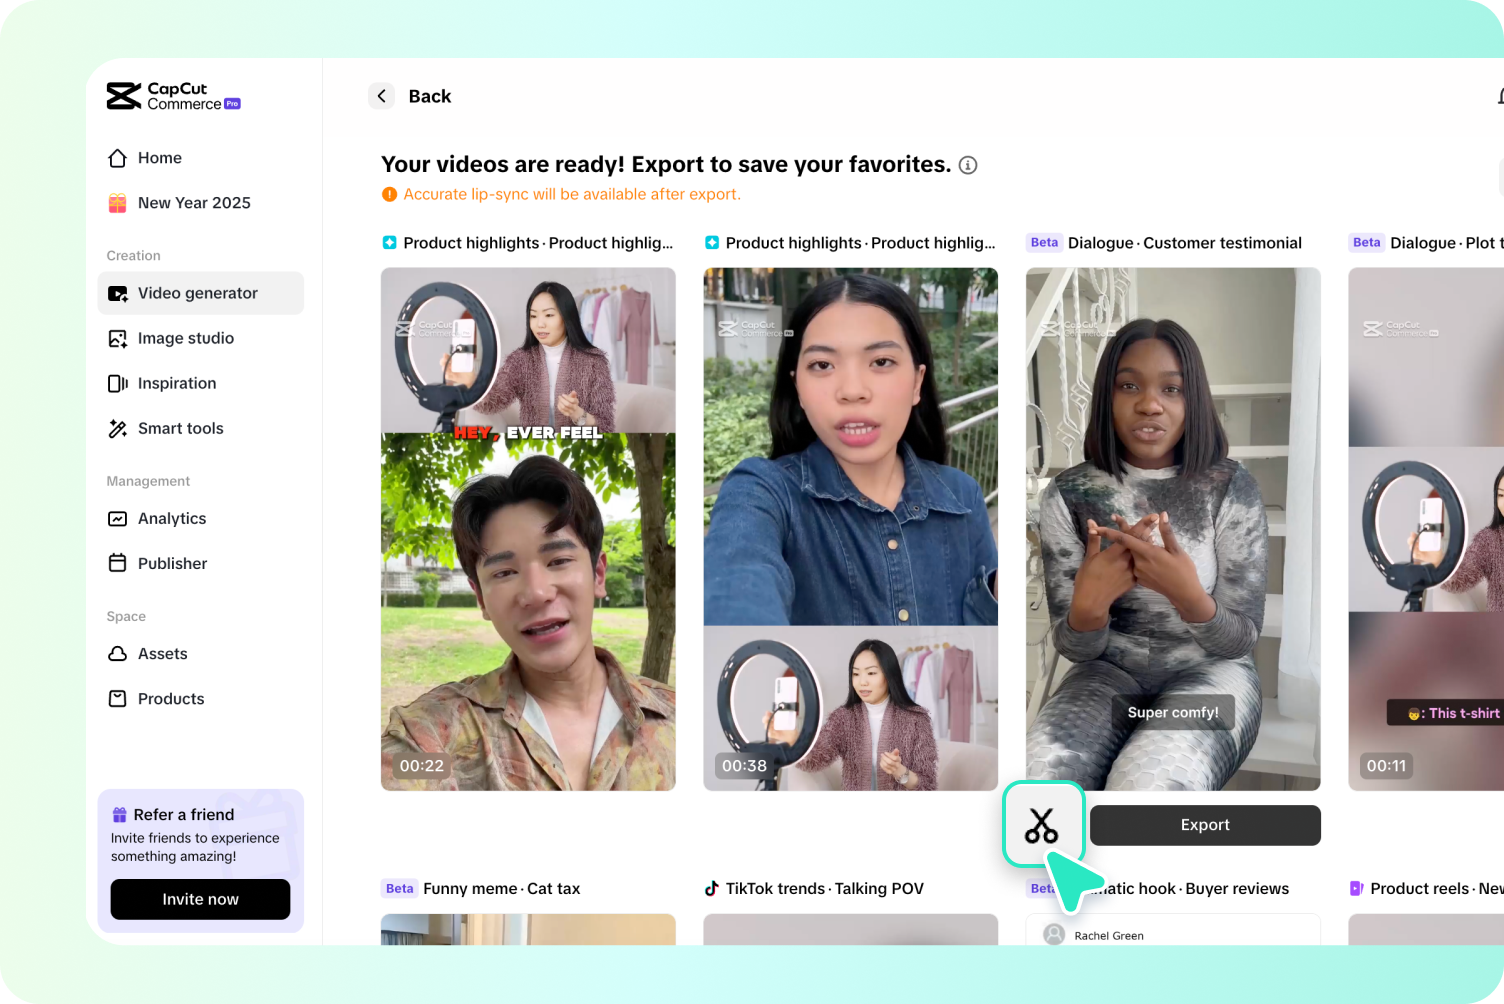Click the purple Product reels icon
1504x1004 pixels.
1357,888
